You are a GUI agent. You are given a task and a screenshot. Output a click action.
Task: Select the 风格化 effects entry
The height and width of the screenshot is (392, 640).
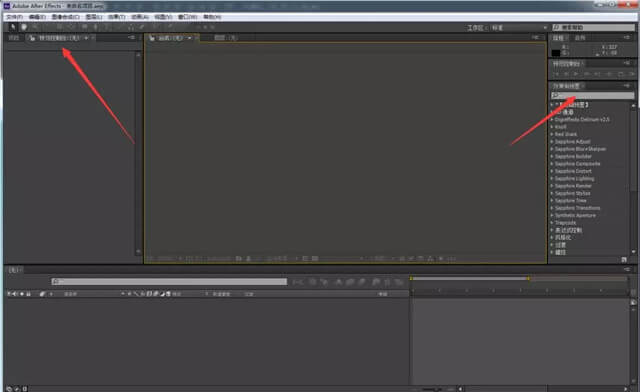coord(563,238)
